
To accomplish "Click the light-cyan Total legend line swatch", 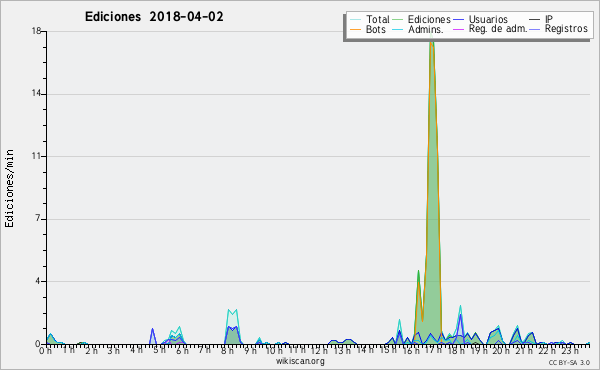I will point(355,20).
